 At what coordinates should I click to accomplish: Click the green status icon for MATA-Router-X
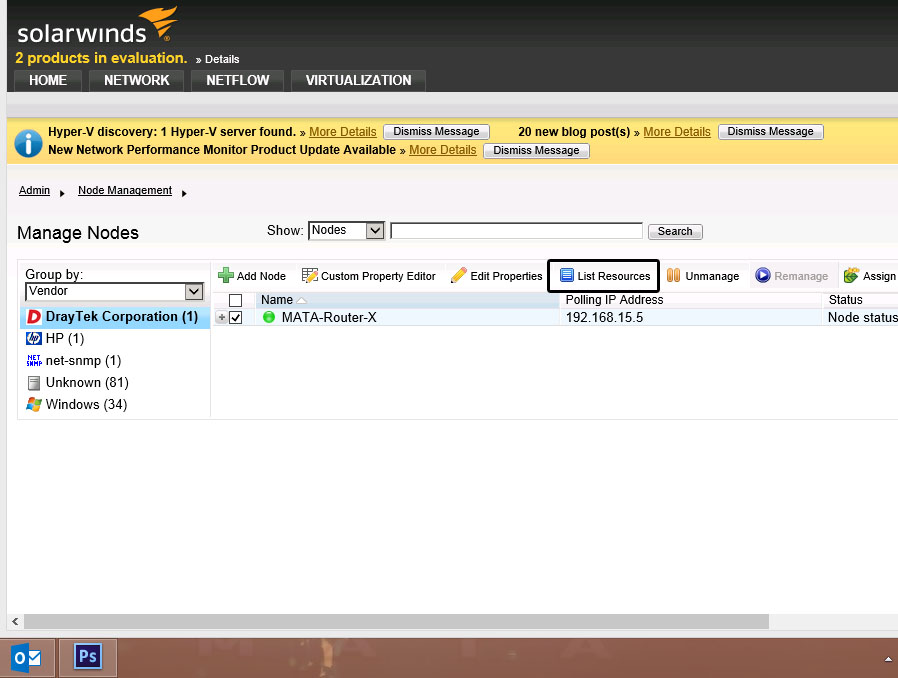(x=269, y=317)
